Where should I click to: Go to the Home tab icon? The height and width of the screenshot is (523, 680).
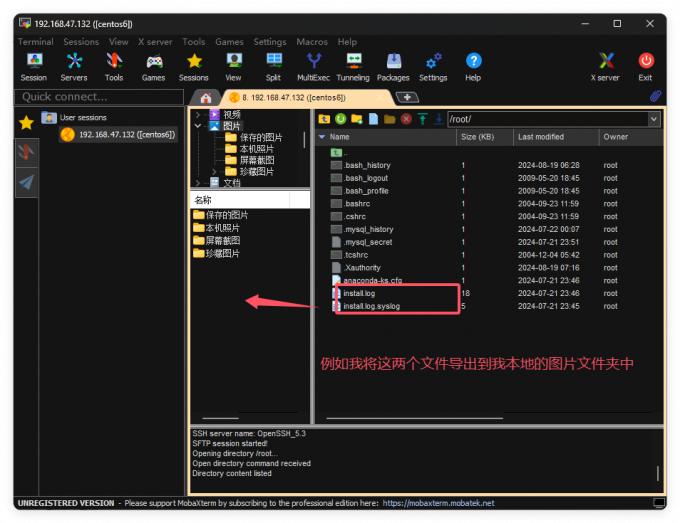(206, 98)
